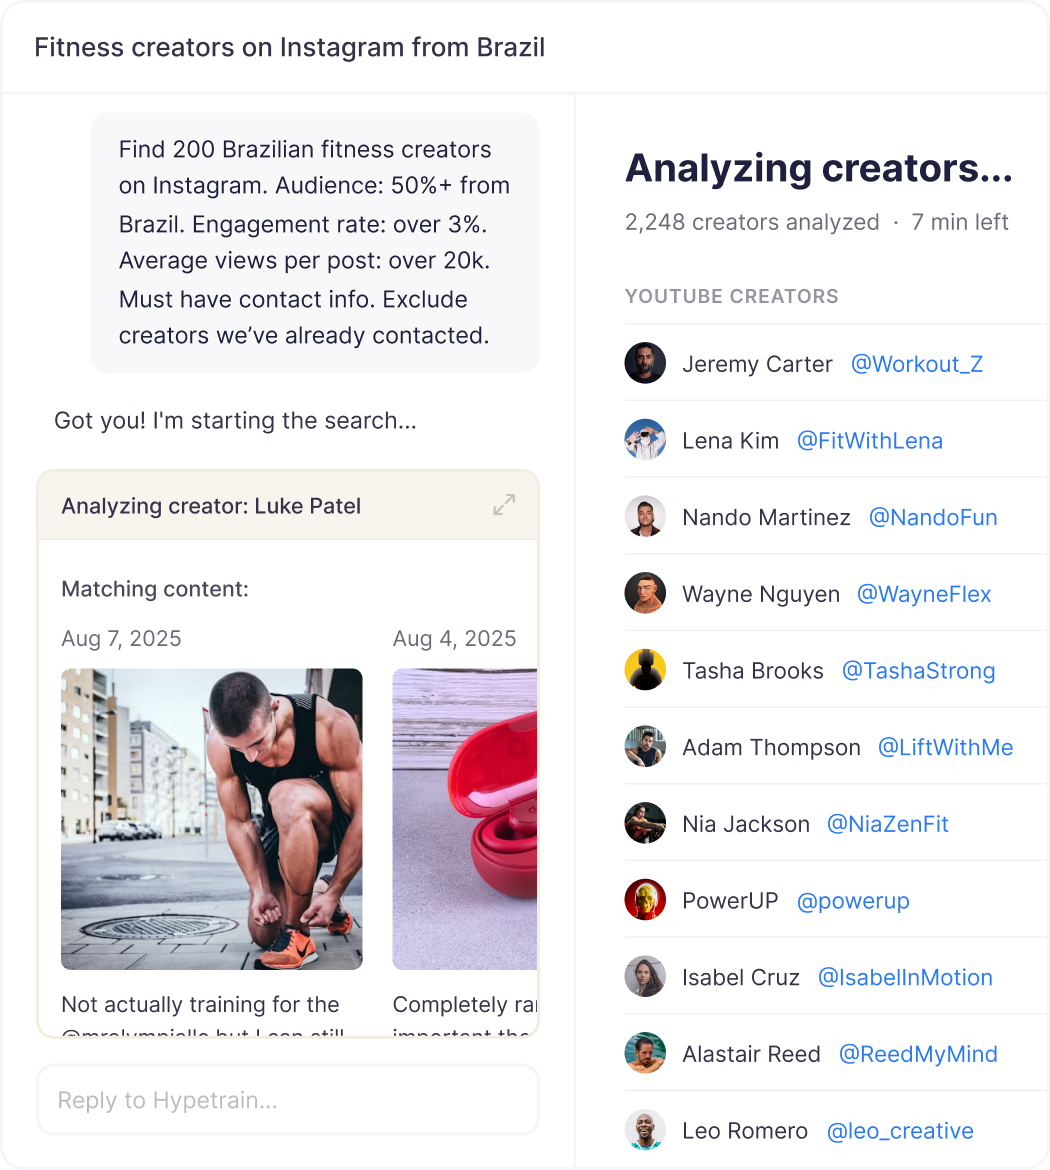Screen dimensions: 1050x1170
Task: Select the Adam Thompson creator row
Action: point(836,747)
